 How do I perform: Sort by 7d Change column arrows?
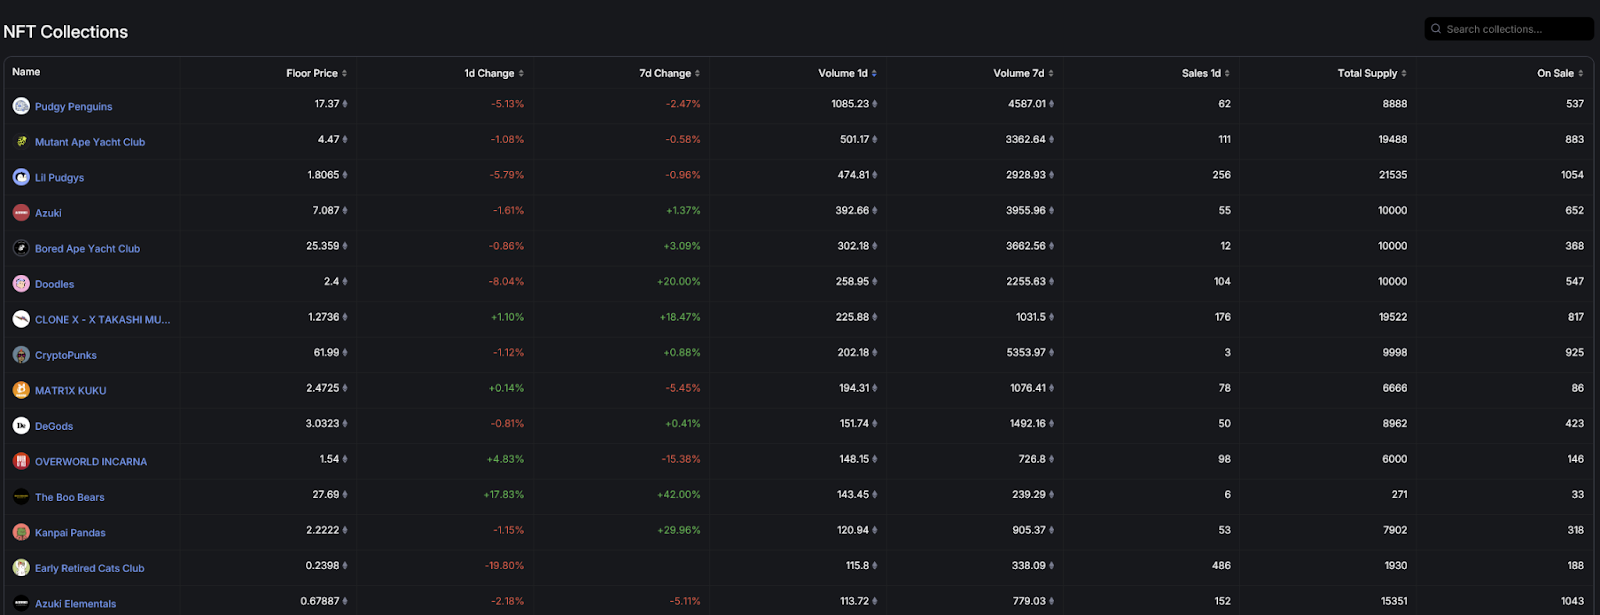[x=697, y=73]
